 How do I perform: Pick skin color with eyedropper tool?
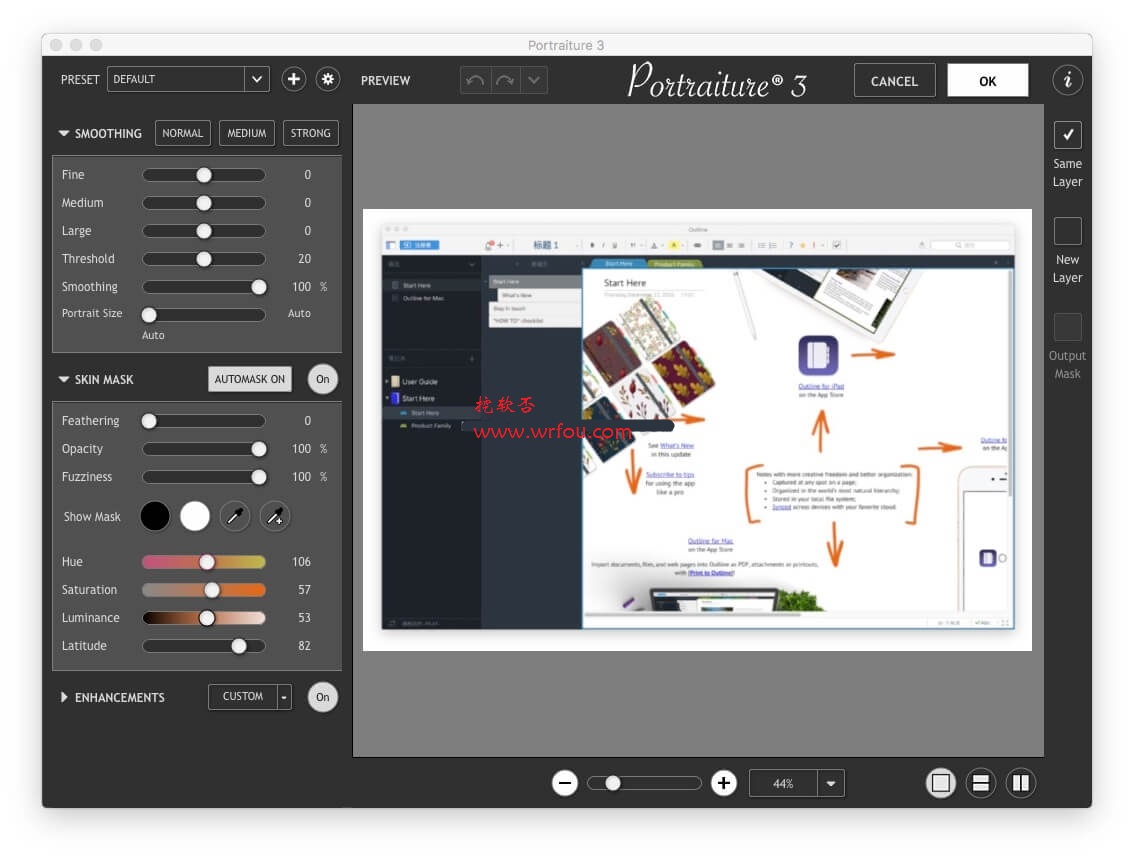(235, 516)
